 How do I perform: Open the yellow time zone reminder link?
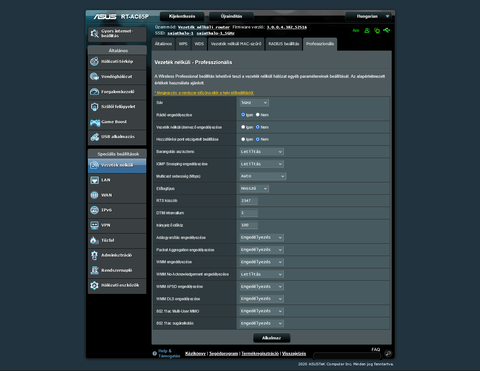click(x=204, y=93)
